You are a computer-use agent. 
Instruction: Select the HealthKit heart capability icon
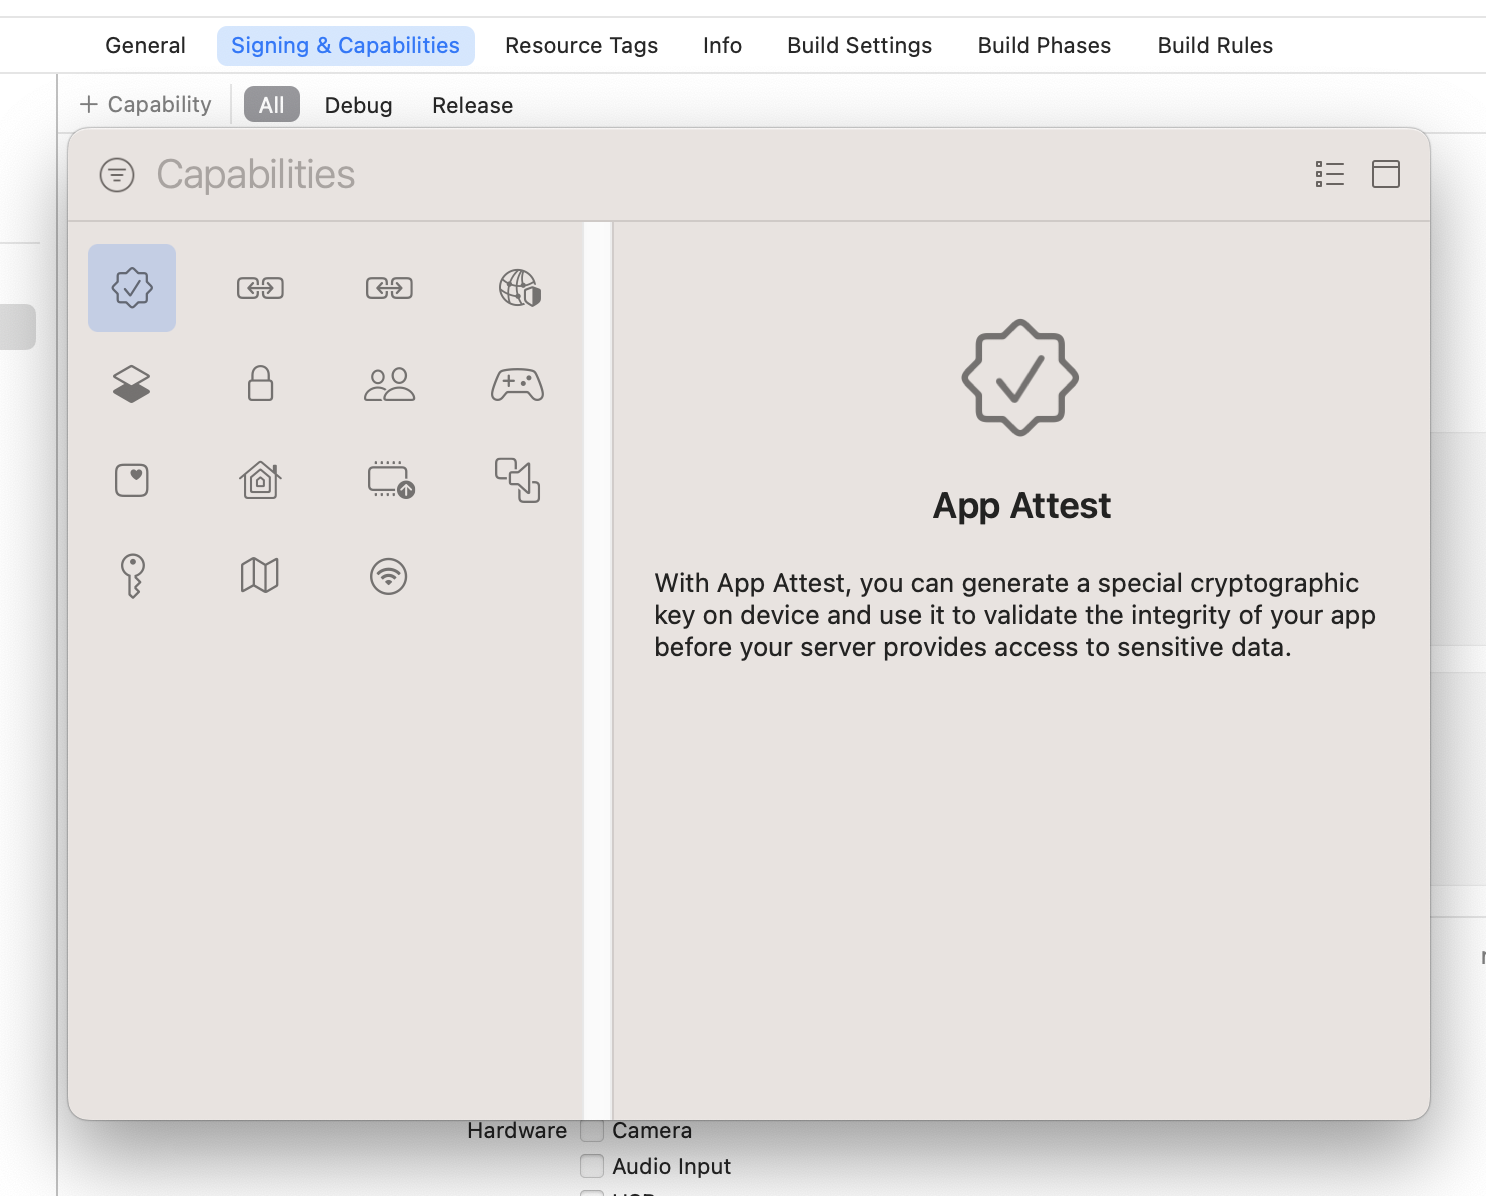pos(131,479)
